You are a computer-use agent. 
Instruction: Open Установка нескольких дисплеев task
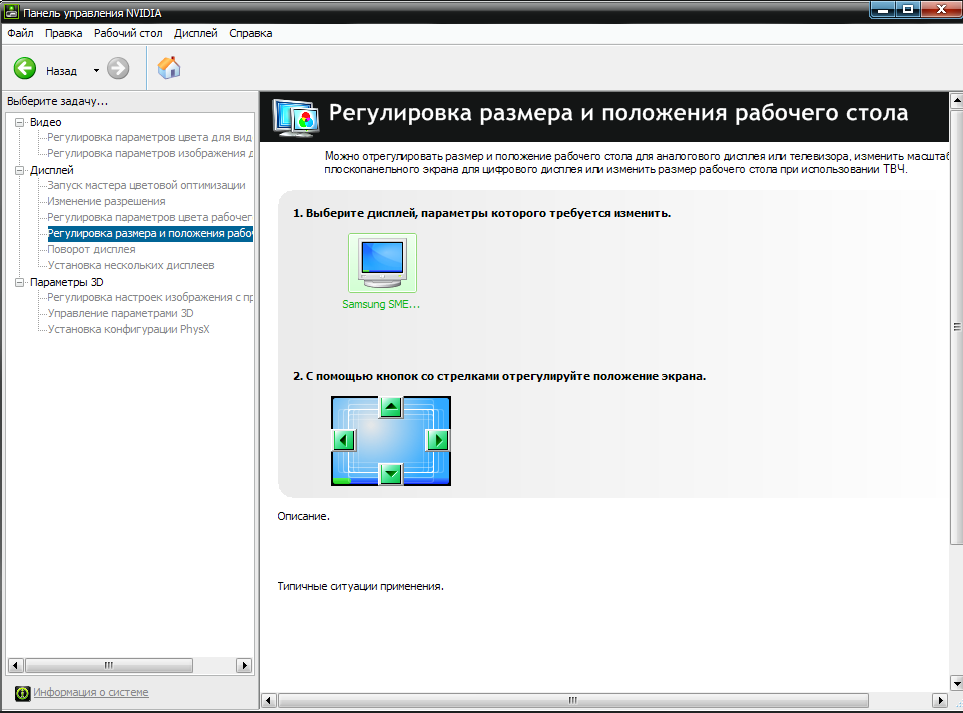131,265
